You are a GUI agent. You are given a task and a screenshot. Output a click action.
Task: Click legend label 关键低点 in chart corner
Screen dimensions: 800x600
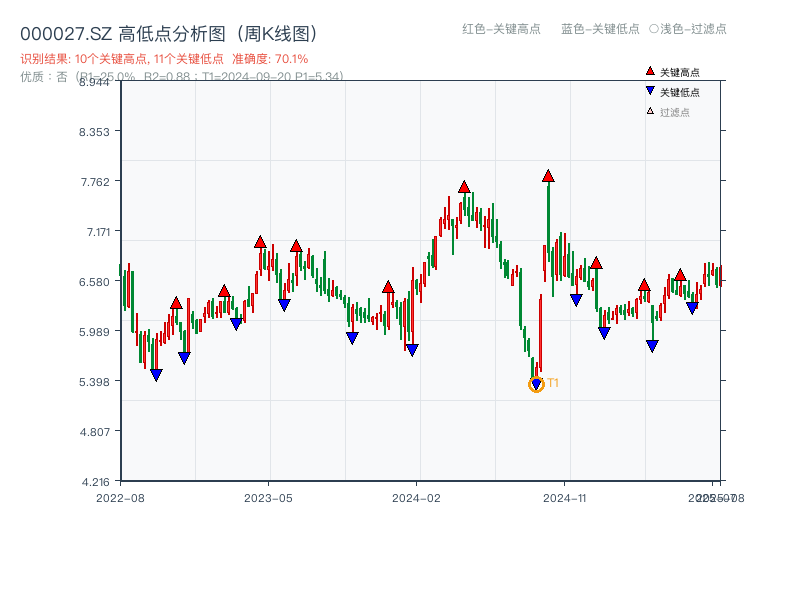point(680,92)
